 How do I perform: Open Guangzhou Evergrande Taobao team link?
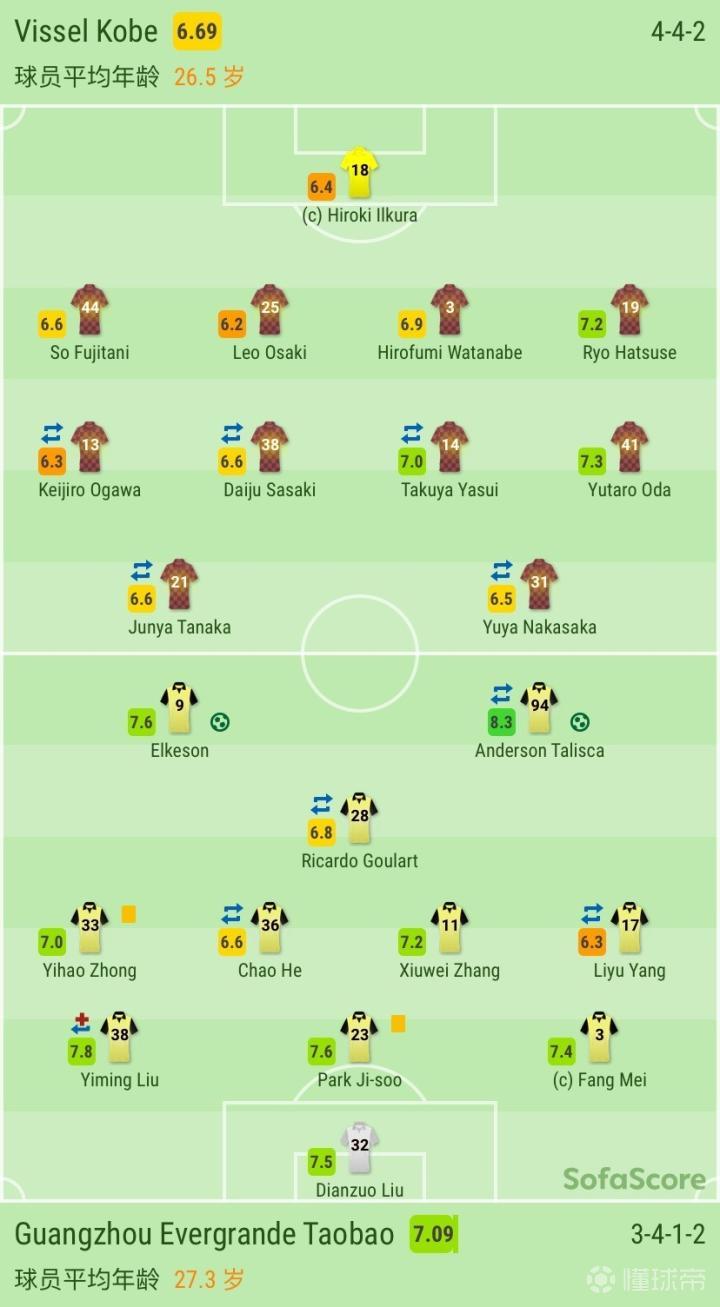point(204,1233)
